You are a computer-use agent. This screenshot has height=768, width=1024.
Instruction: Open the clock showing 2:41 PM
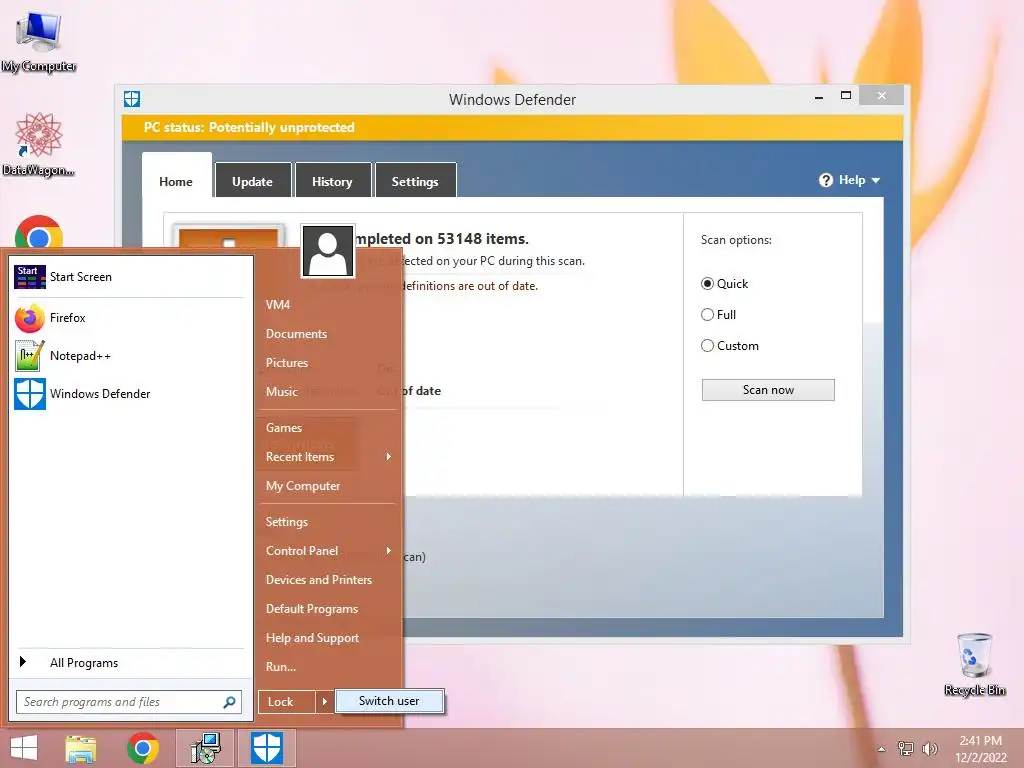click(x=981, y=749)
